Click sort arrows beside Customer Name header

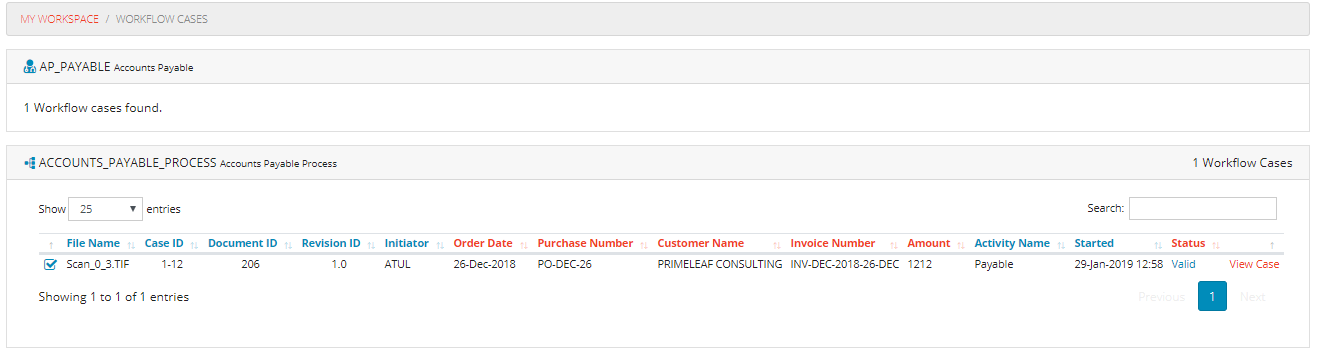(776, 244)
